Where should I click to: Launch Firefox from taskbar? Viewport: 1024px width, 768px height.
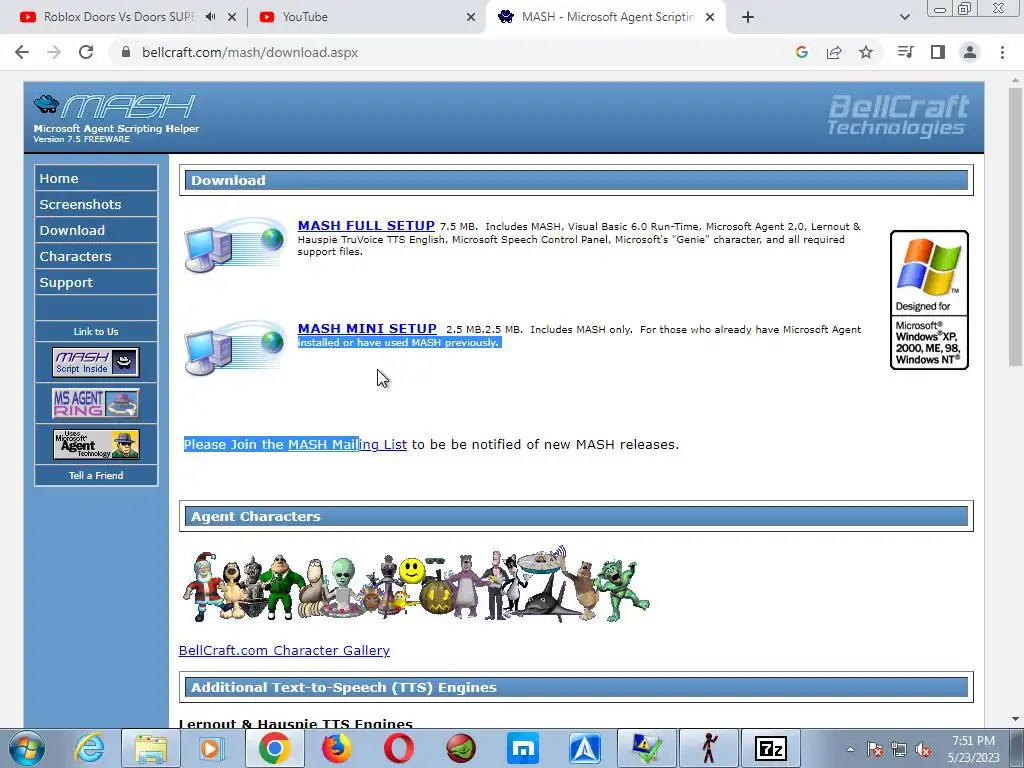coord(336,748)
